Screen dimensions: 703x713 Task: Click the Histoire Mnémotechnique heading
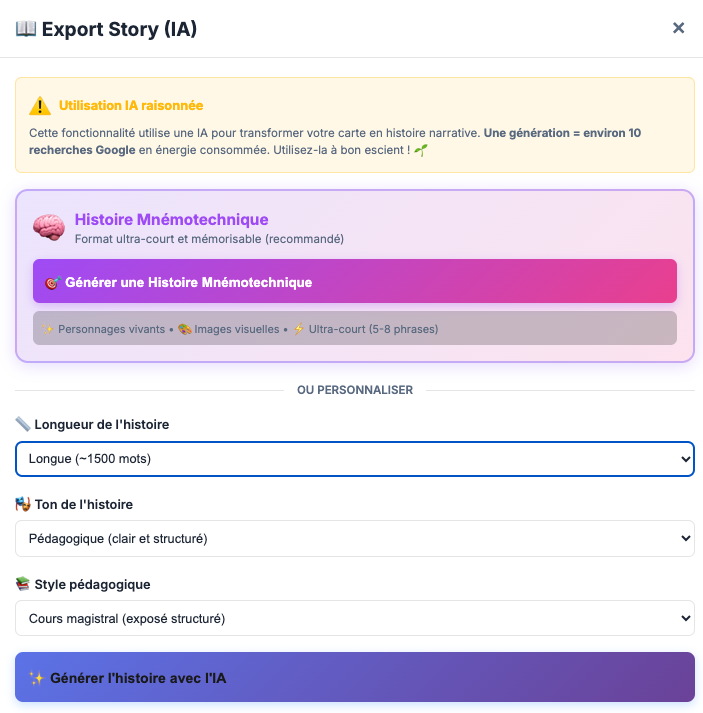(x=171, y=219)
